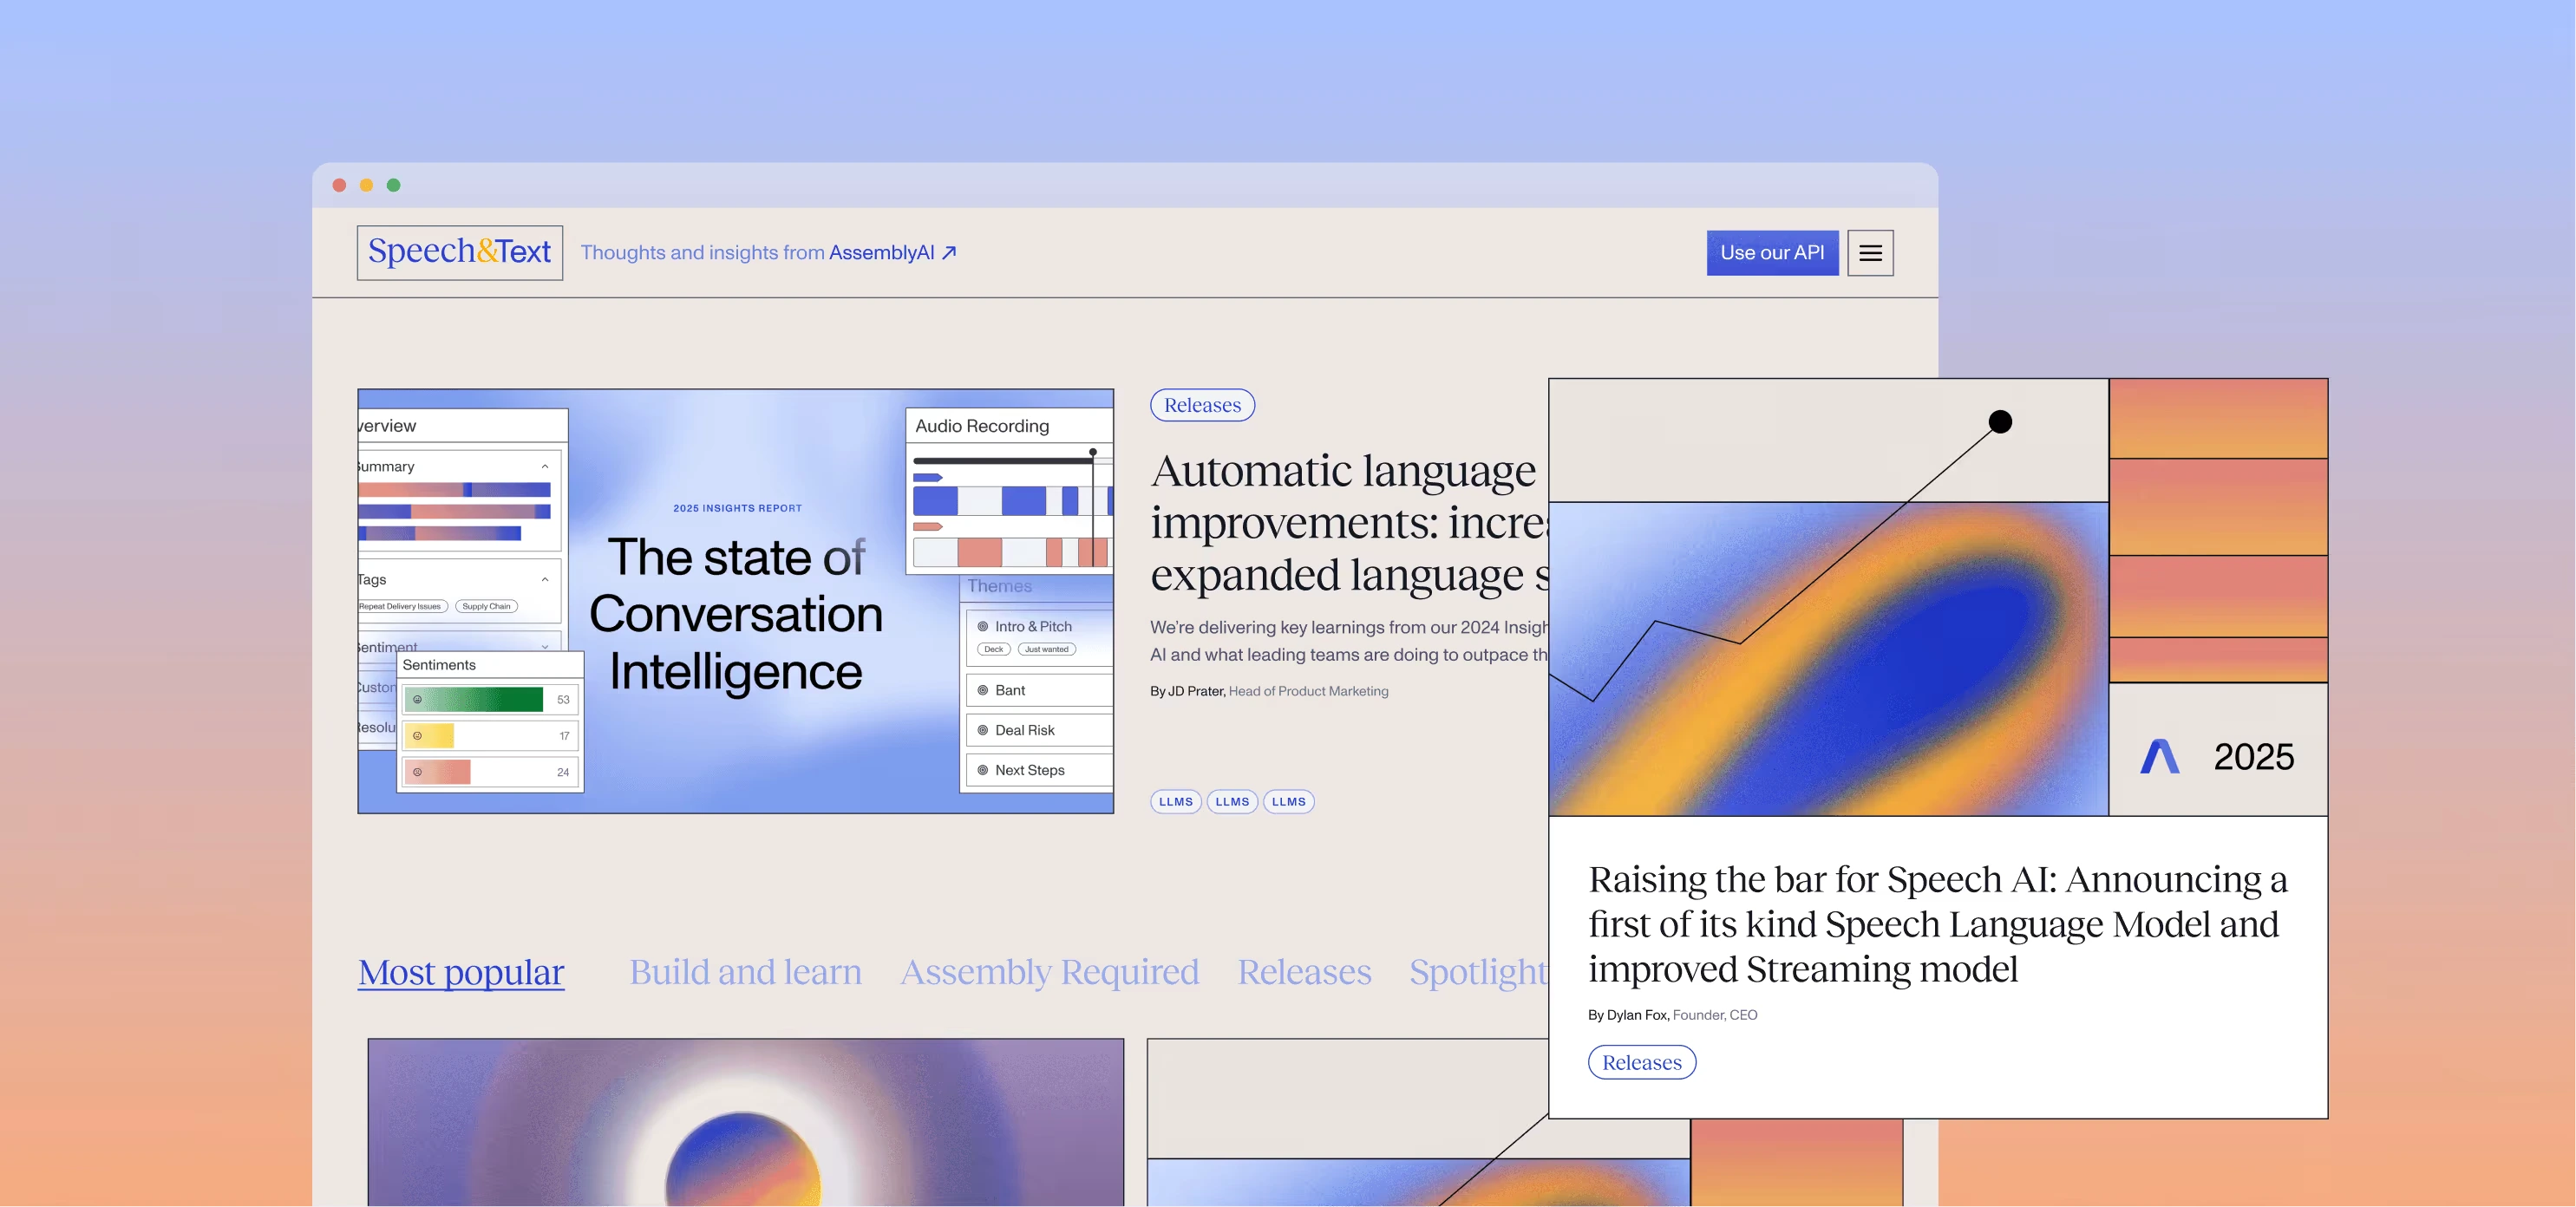2576x1207 pixels.
Task: Expand the Sentiment section chevron
Action: click(x=545, y=646)
